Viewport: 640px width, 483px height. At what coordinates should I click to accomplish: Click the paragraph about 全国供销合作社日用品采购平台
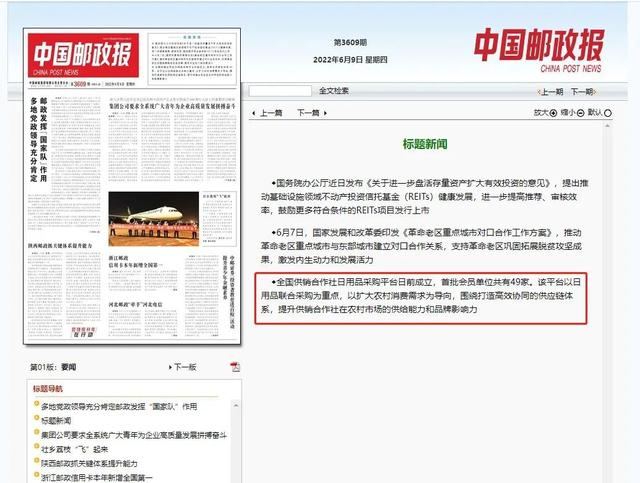pyautogui.click(x=421, y=296)
